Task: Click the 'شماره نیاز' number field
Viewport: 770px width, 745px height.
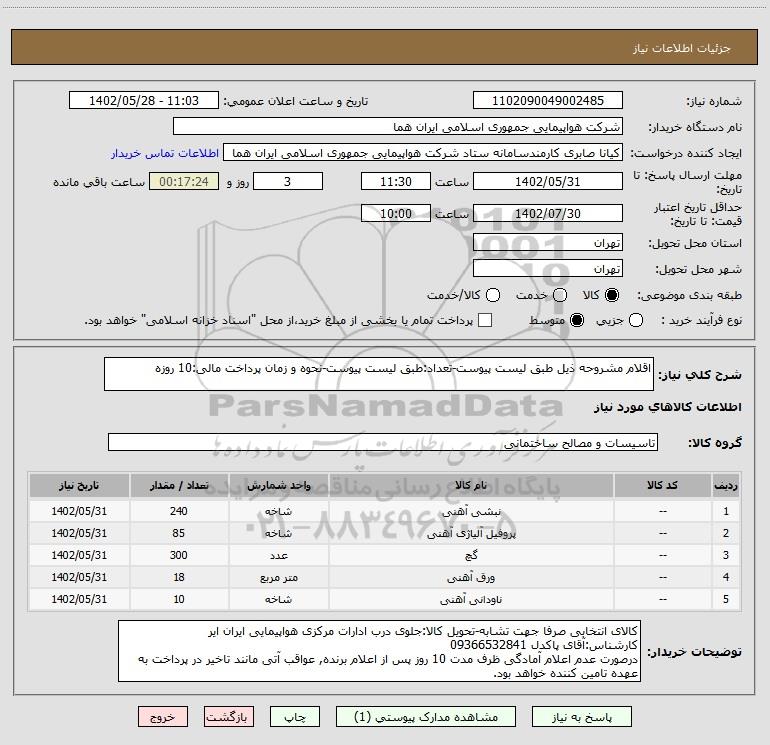Action: click(547, 101)
